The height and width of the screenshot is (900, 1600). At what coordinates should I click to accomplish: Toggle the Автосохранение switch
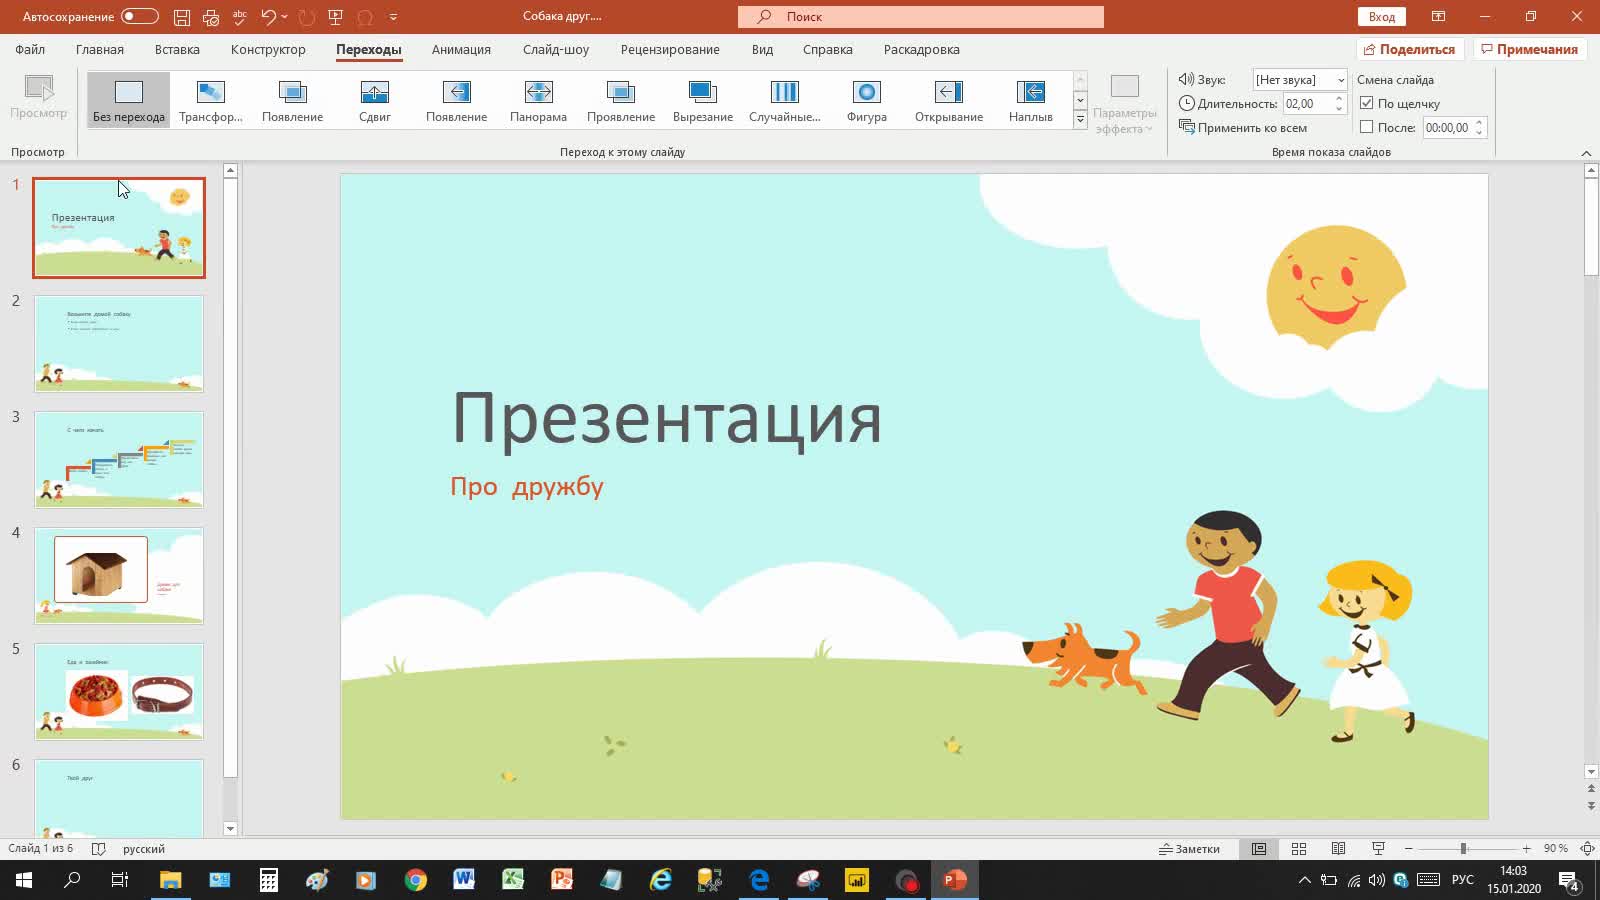coord(140,16)
